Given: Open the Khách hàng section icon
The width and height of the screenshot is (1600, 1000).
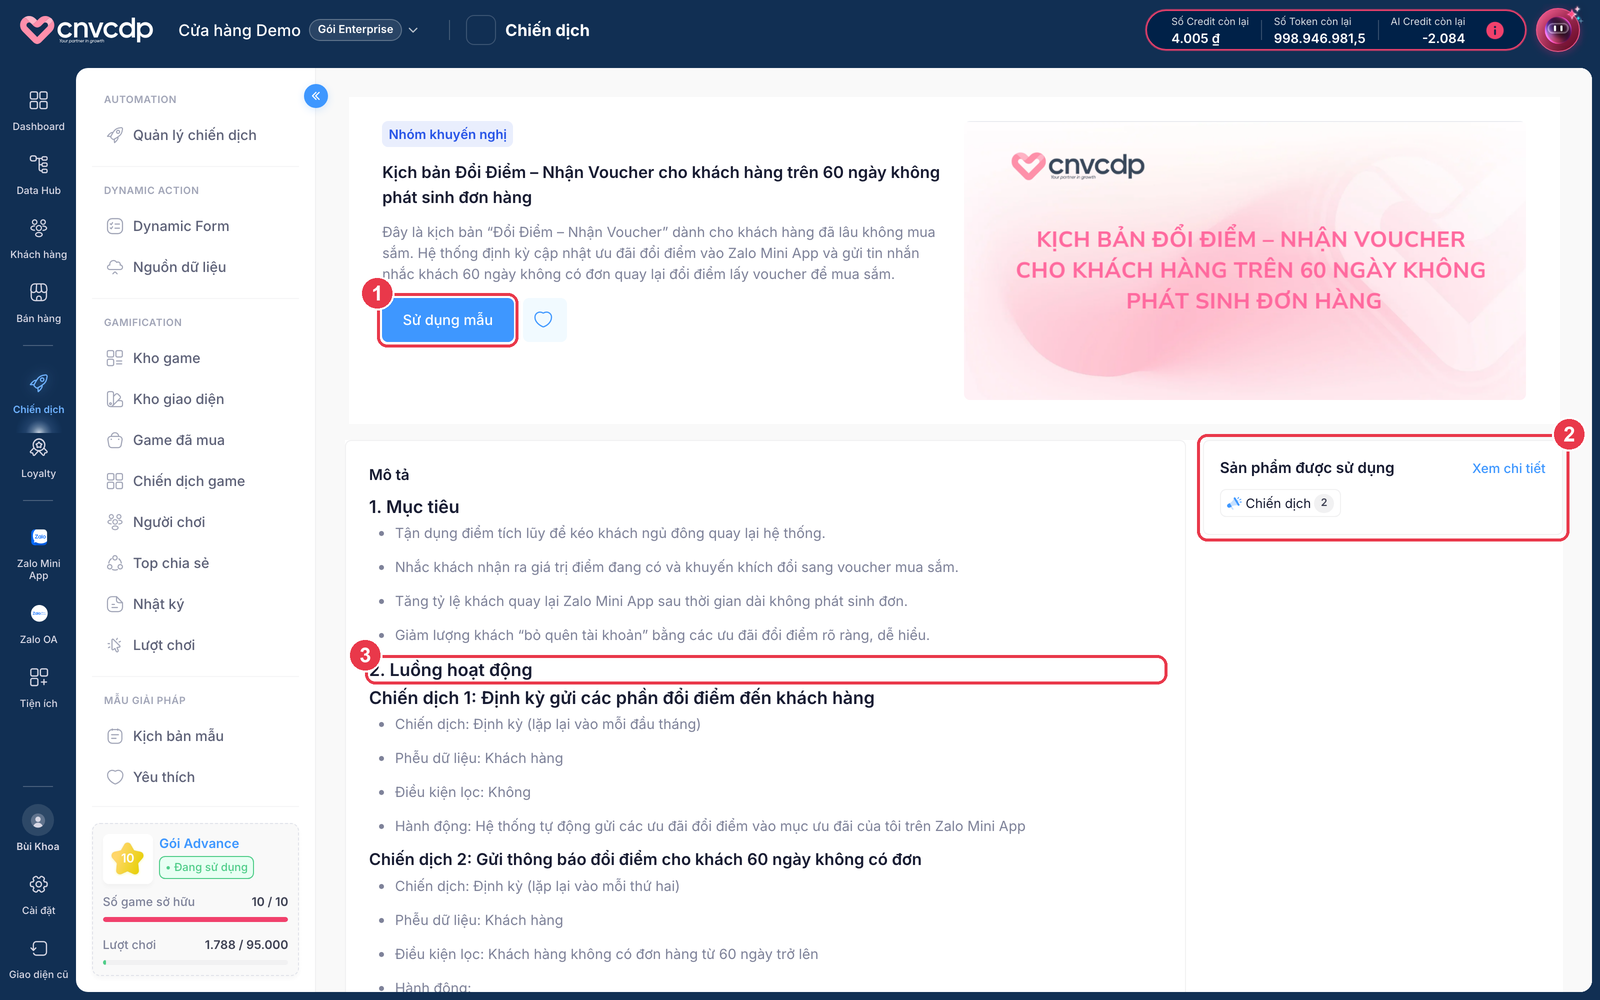Looking at the screenshot, I should (38, 238).
